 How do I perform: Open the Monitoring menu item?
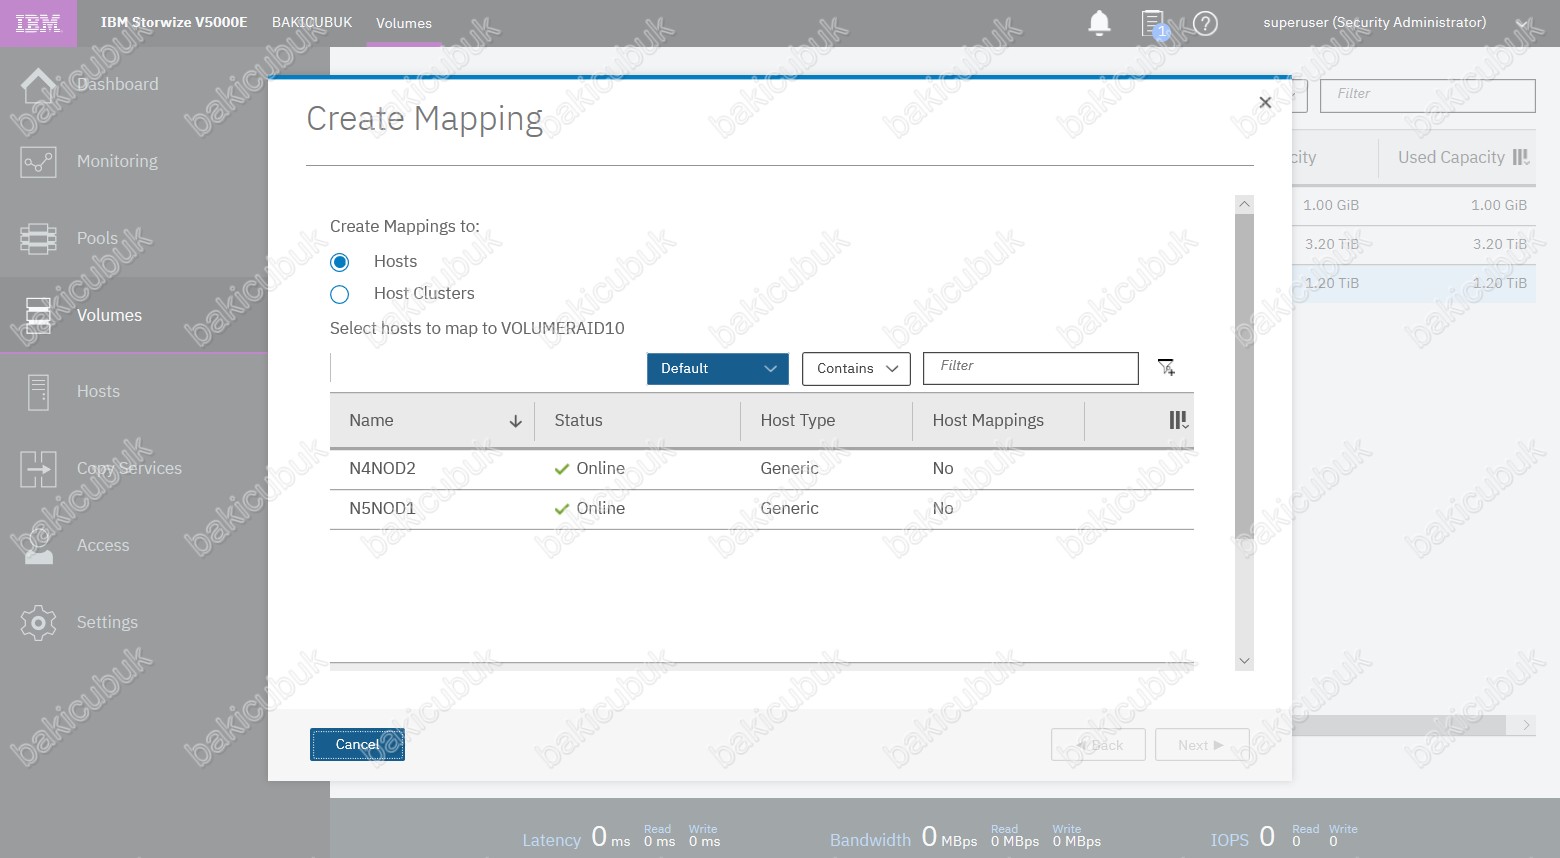coord(117,162)
